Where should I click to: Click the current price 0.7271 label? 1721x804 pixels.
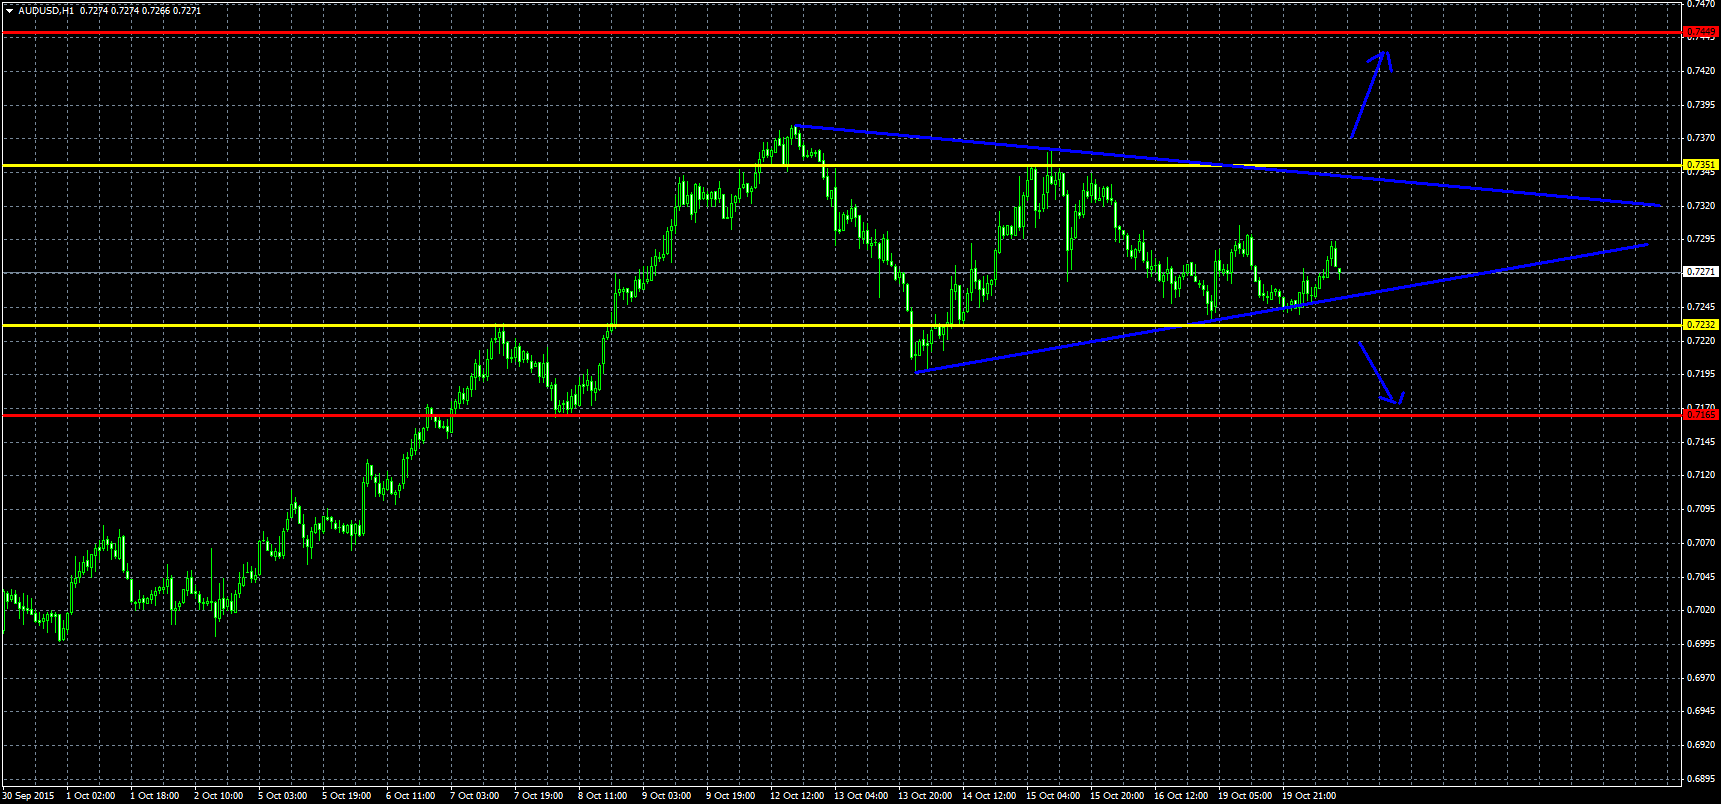coord(1701,272)
